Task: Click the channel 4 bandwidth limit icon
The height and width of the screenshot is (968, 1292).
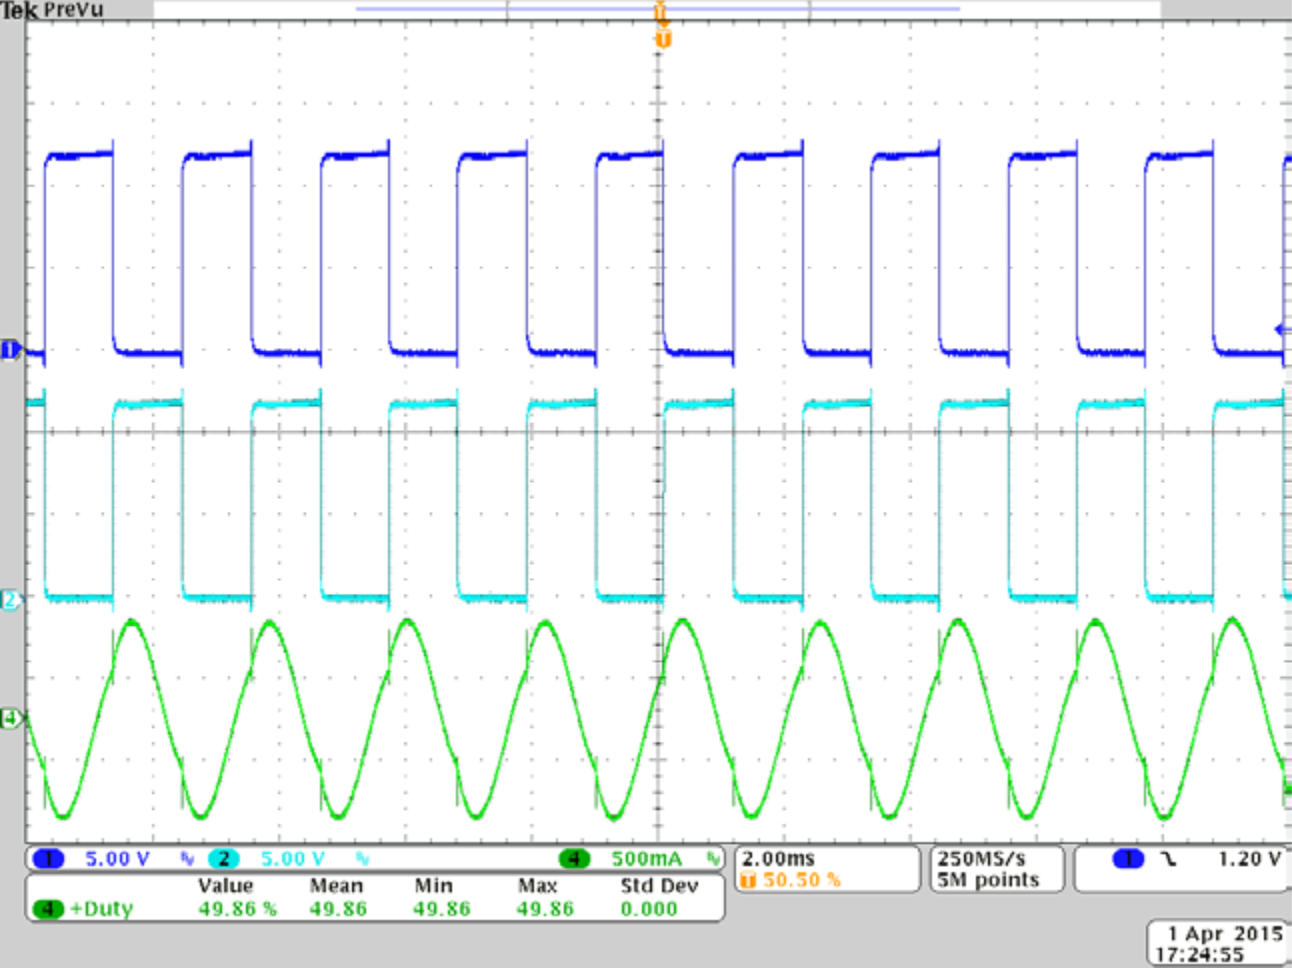Action: coord(713,859)
